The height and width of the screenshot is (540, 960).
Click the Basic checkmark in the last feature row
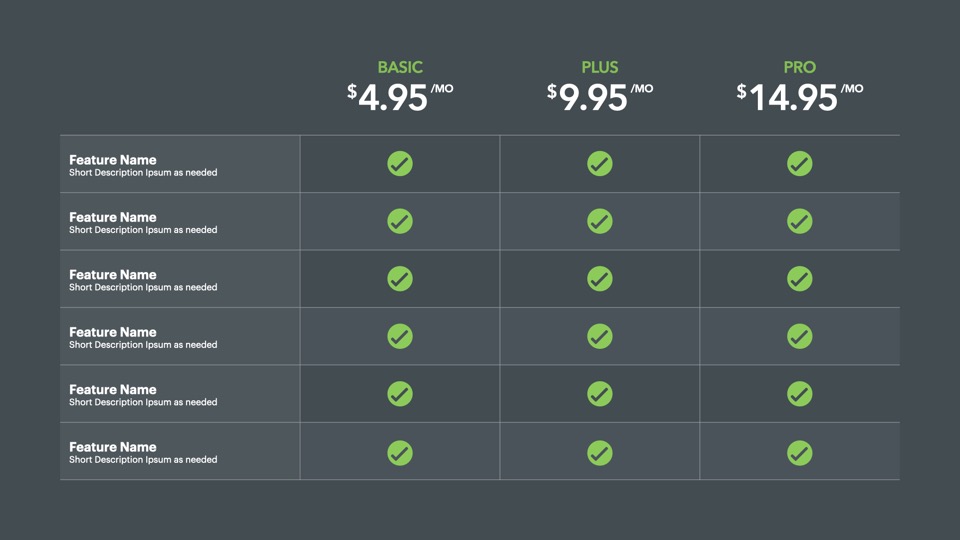pos(400,451)
